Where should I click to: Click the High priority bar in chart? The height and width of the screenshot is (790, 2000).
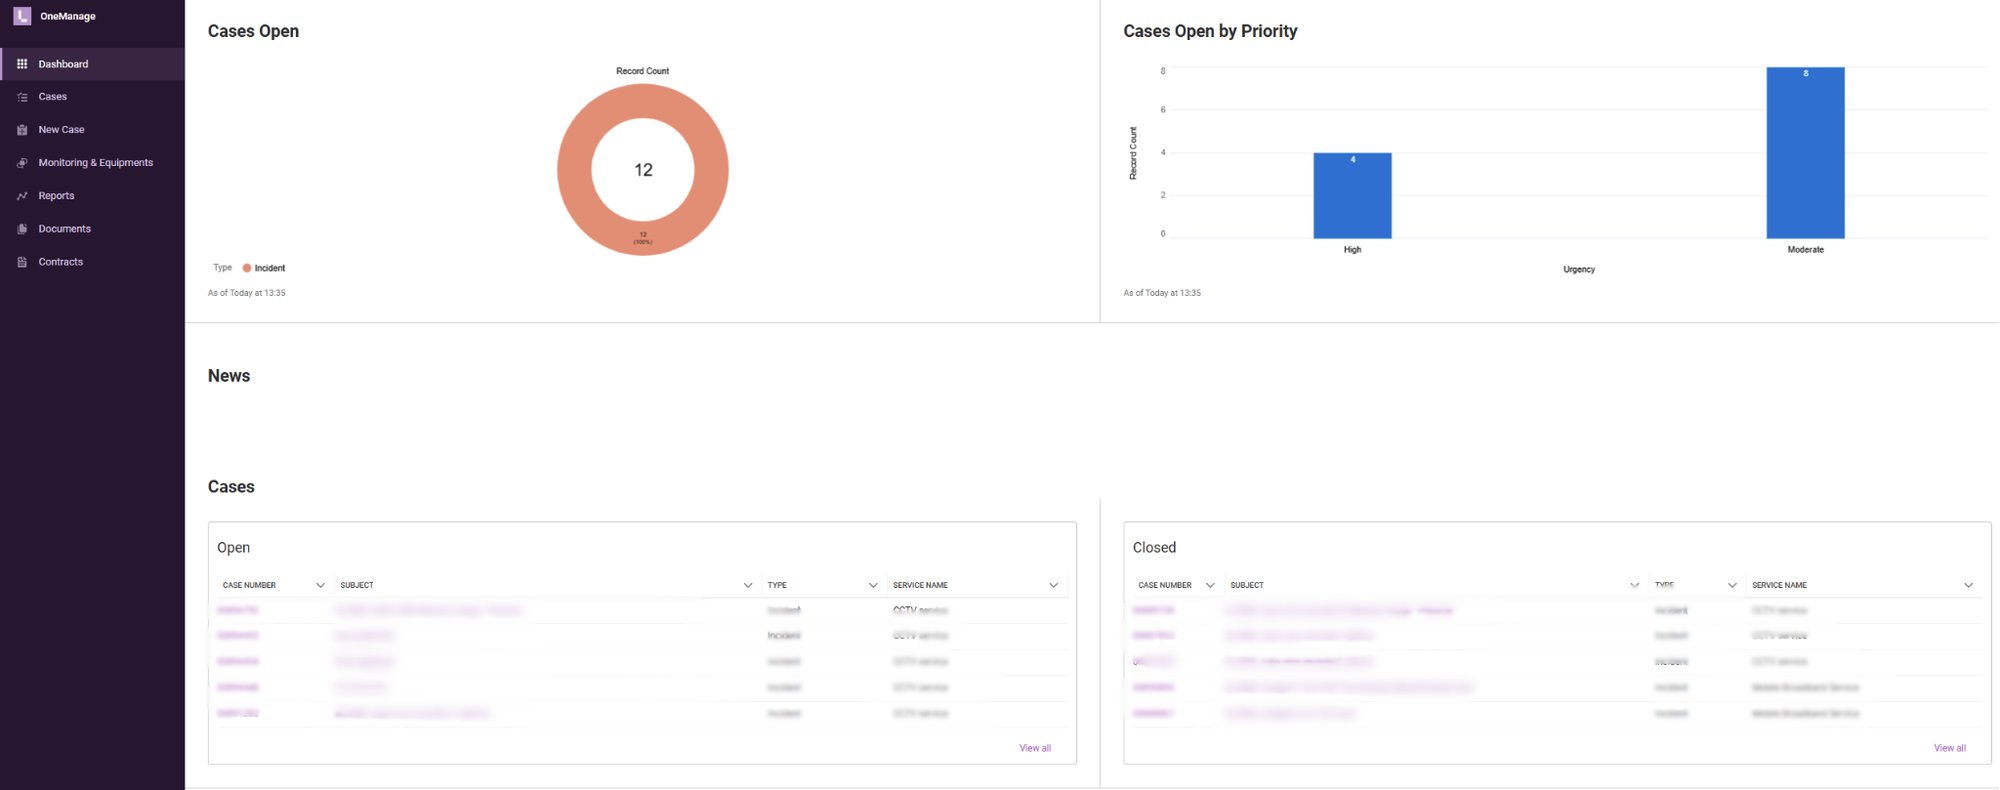(1352, 196)
